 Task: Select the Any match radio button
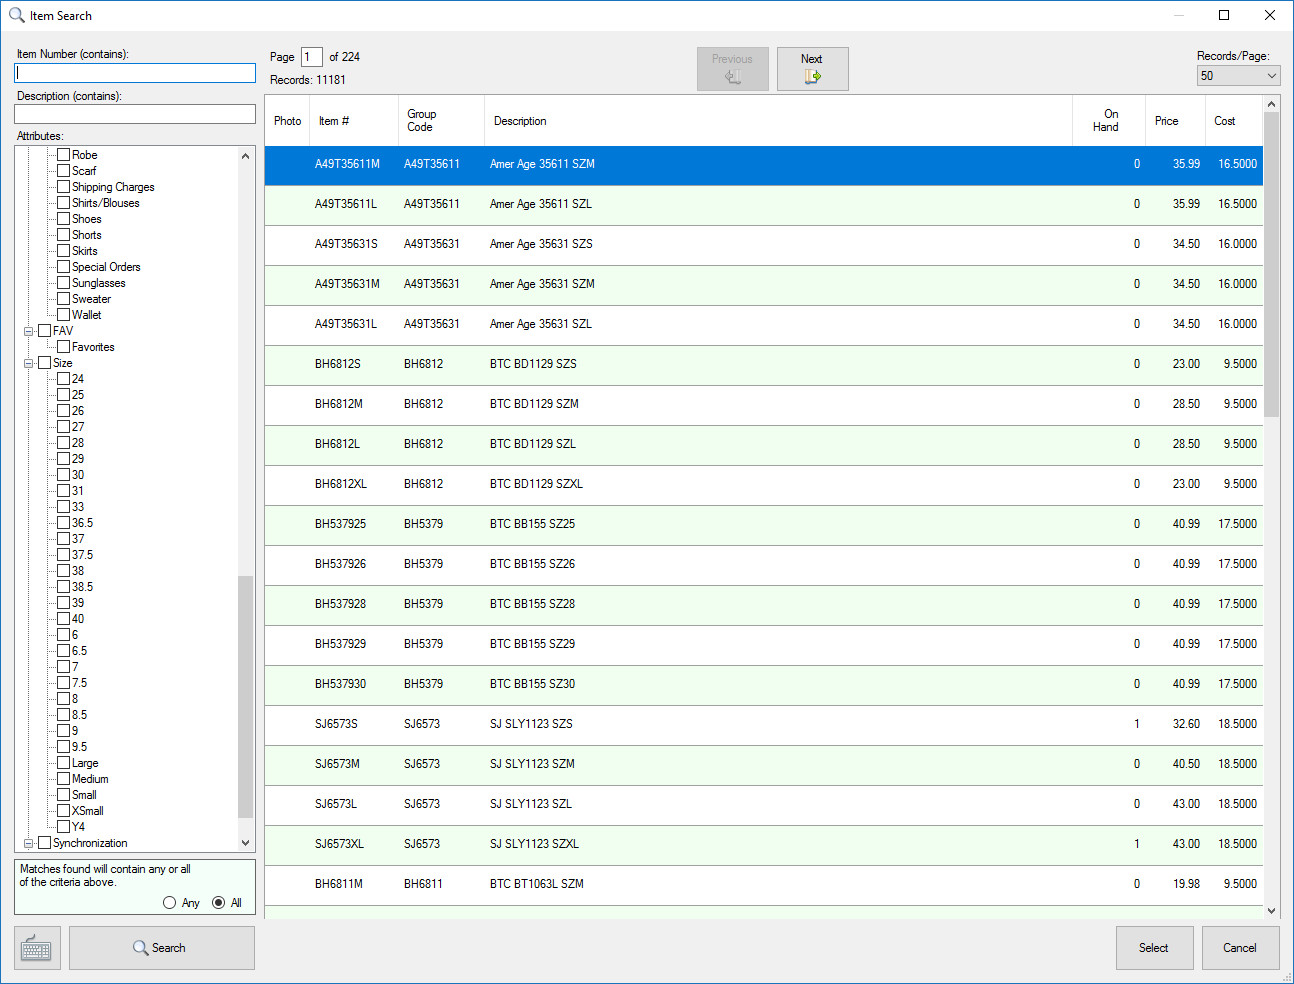point(169,903)
